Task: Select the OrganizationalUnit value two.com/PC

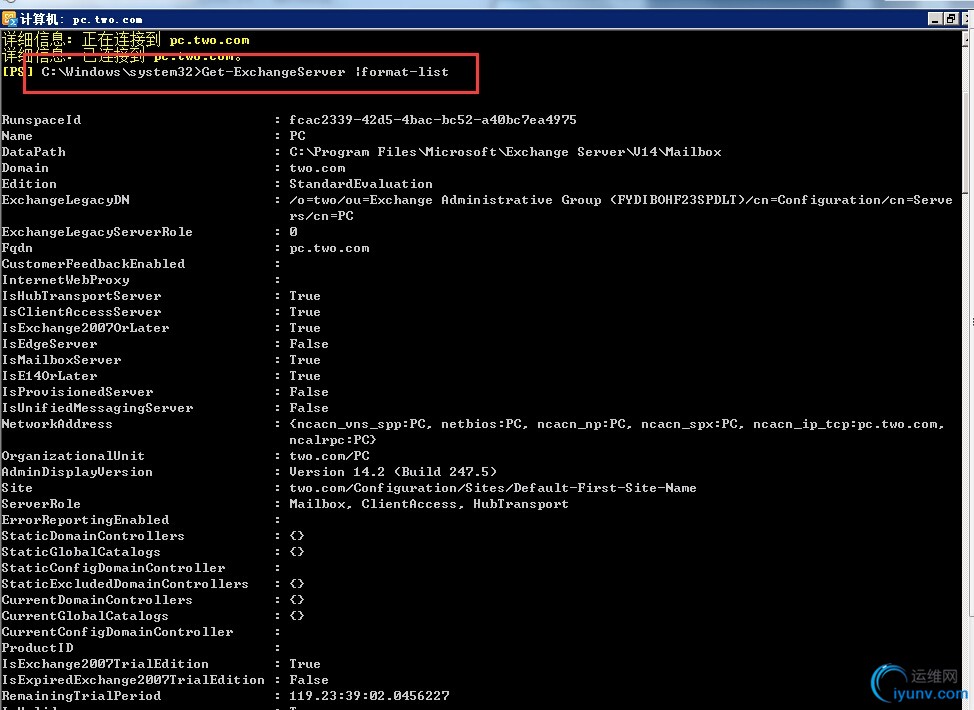Action: coord(329,457)
